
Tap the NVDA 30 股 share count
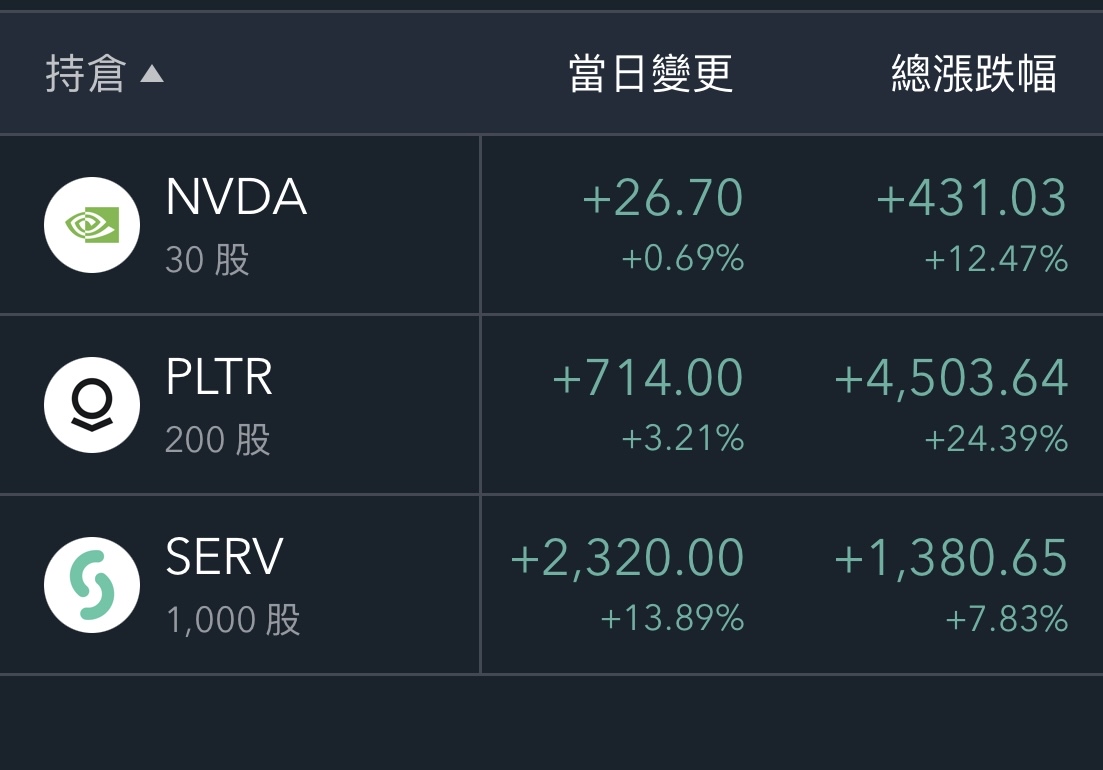point(208,259)
